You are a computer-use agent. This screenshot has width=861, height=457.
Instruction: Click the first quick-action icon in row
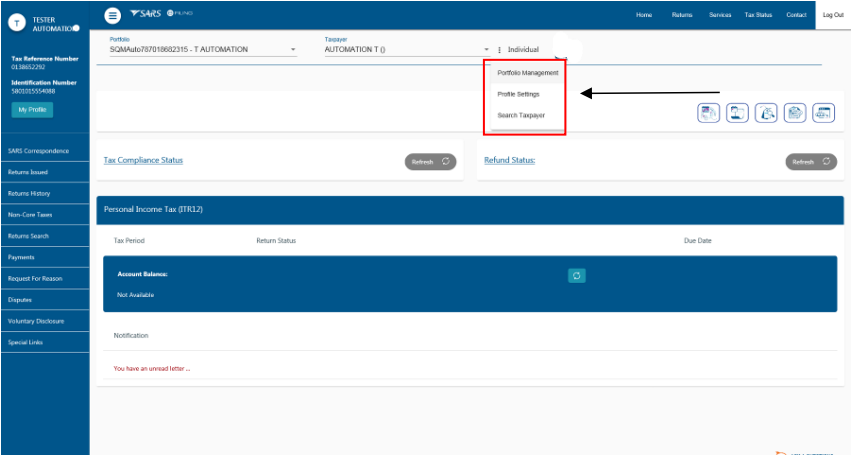[x=709, y=113]
